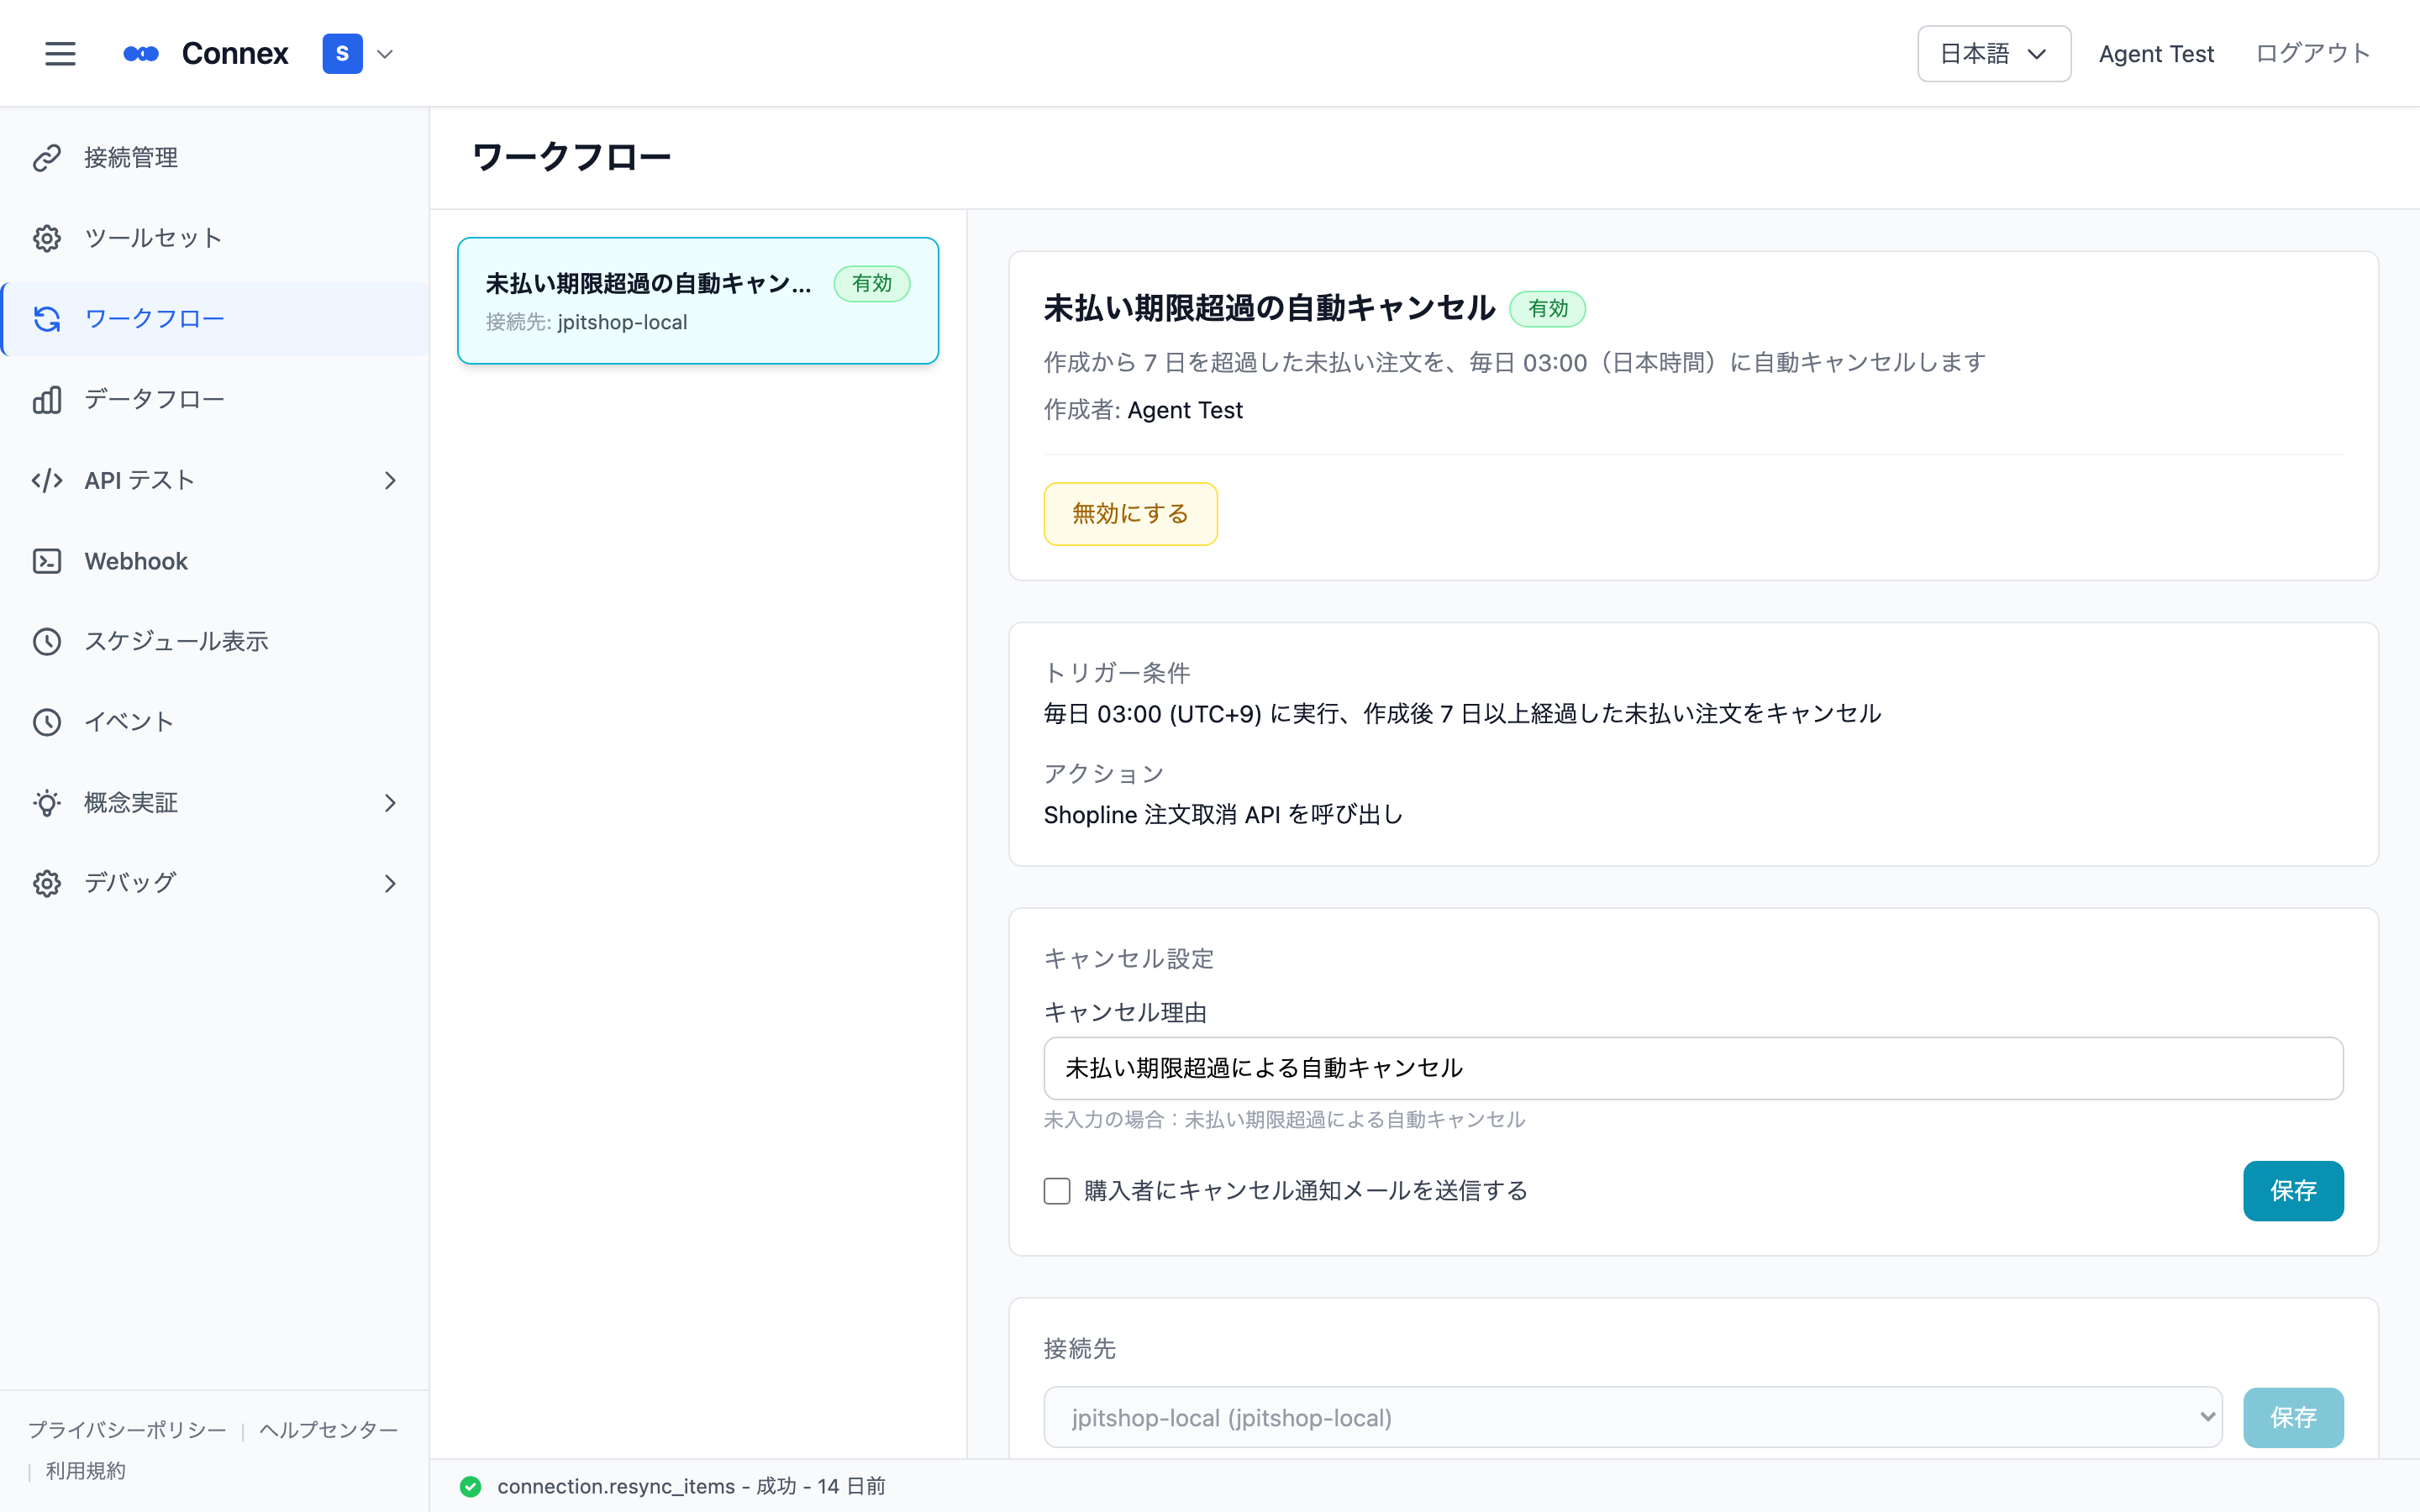Click the blue S workspace badge
Screen dimensions: 2420x1512
pyautogui.click(x=342, y=54)
